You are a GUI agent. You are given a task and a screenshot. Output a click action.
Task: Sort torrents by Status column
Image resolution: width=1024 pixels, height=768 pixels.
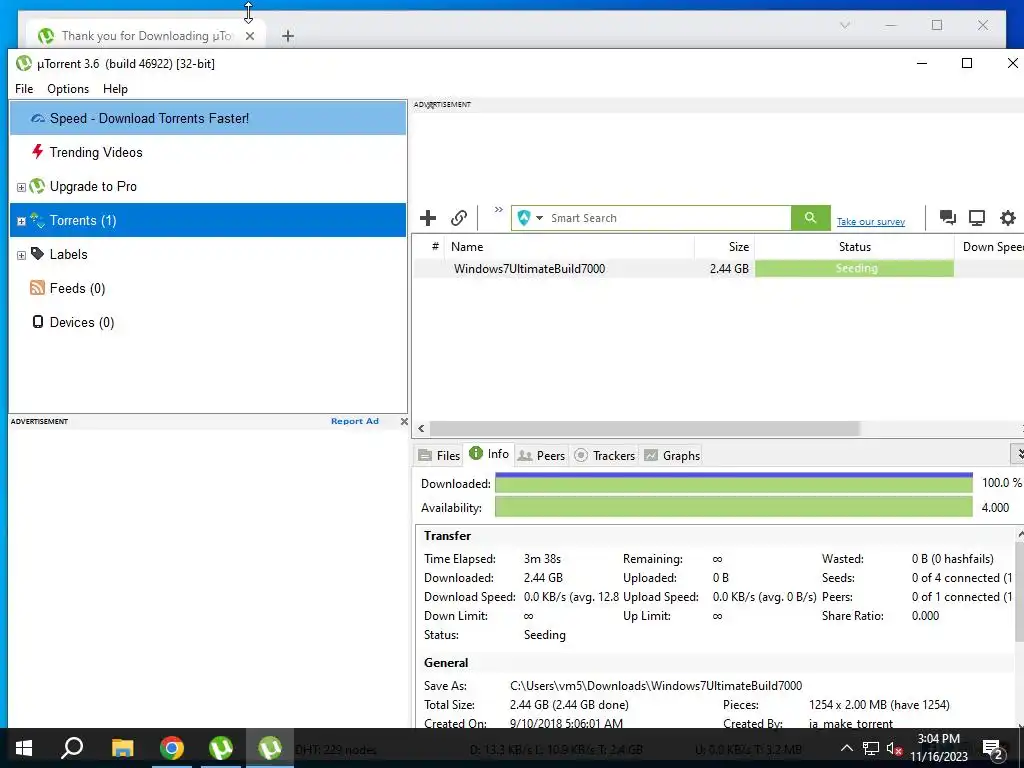854,247
